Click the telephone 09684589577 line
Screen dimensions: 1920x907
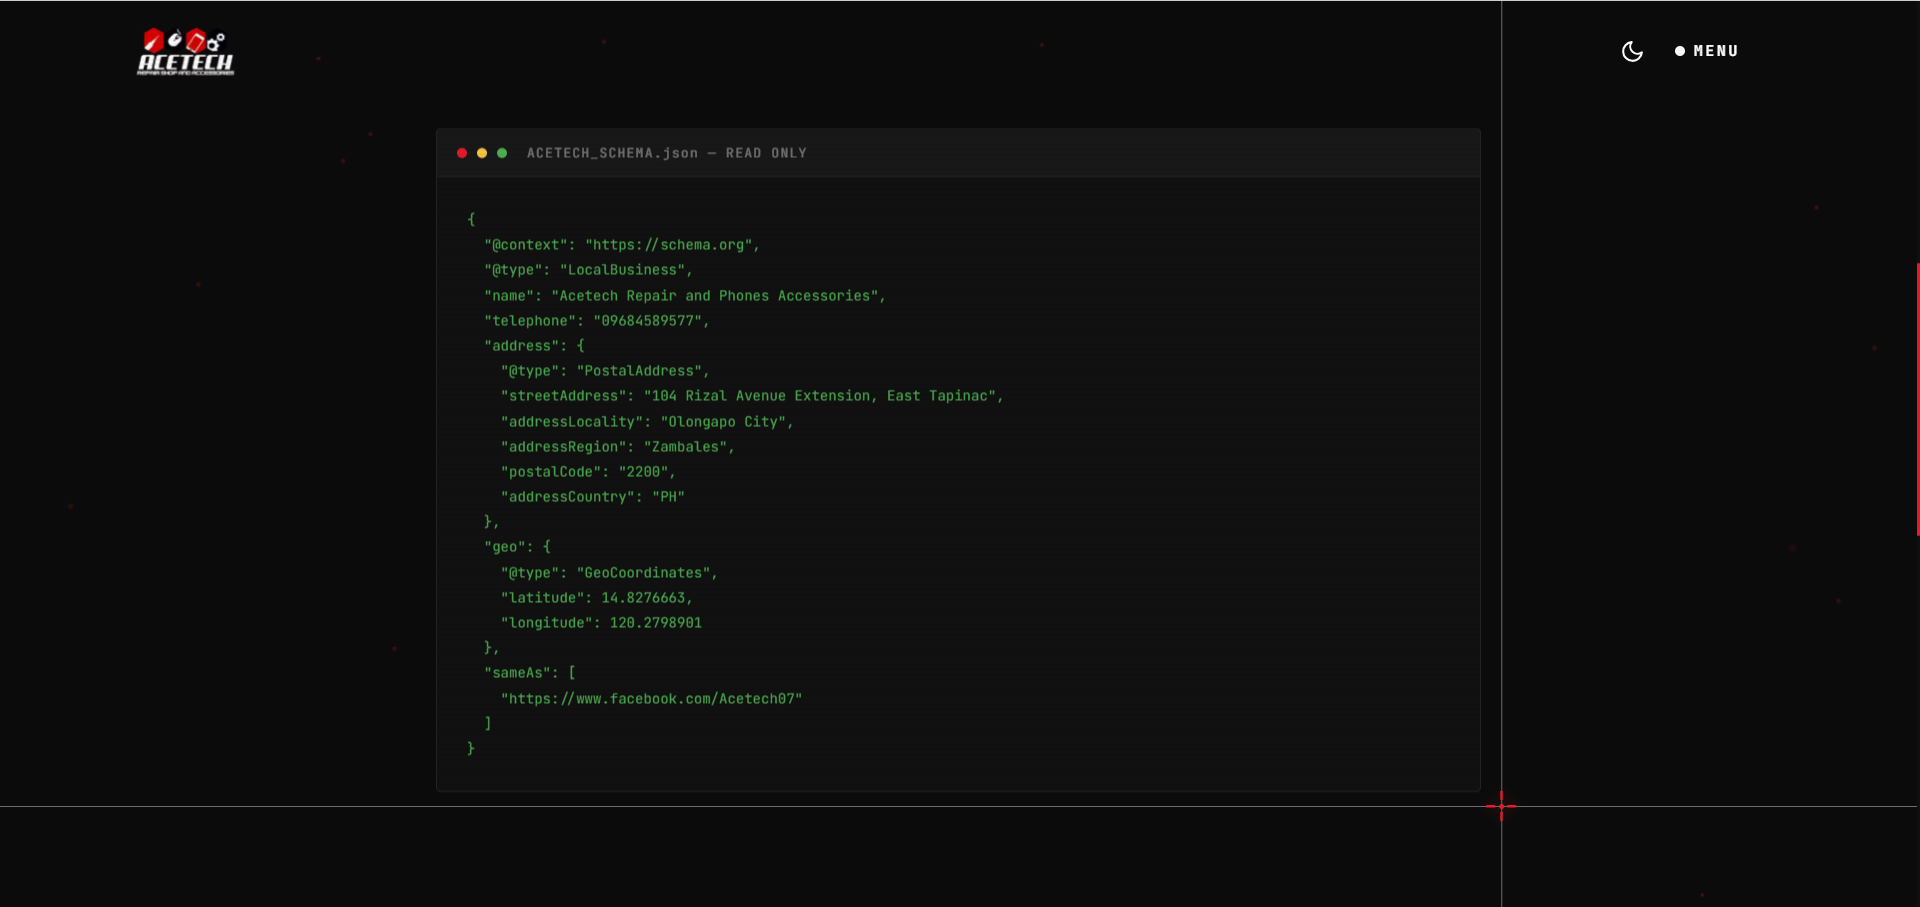pyautogui.click(x=597, y=321)
